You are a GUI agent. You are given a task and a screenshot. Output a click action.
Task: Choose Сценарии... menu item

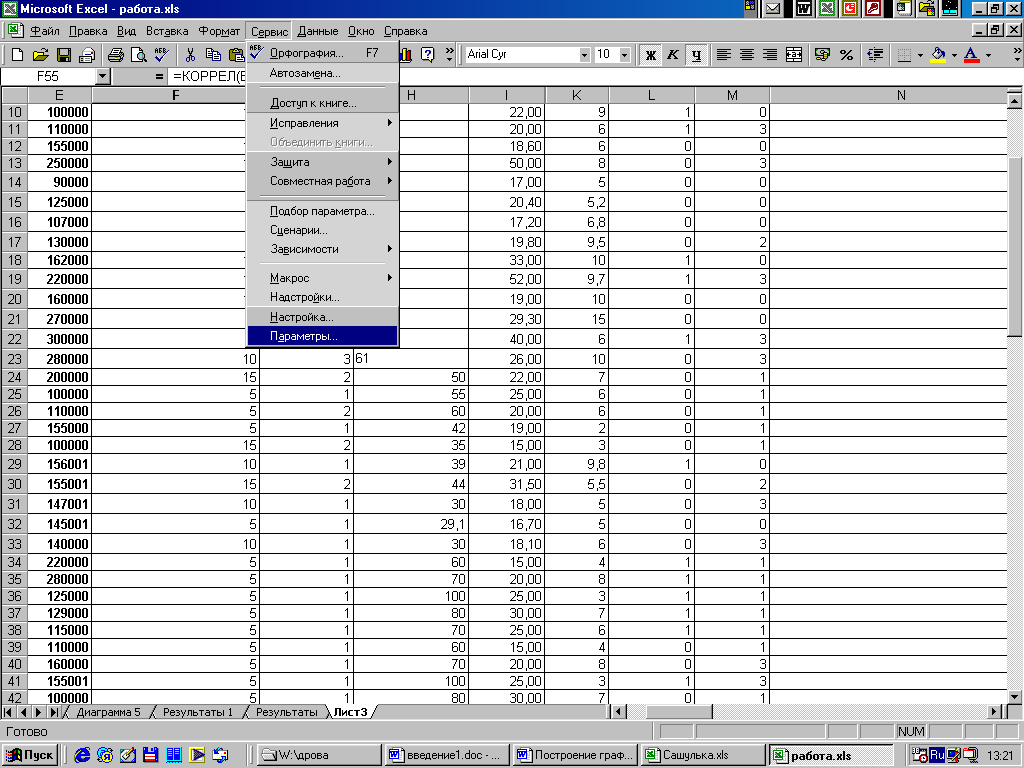[323, 230]
